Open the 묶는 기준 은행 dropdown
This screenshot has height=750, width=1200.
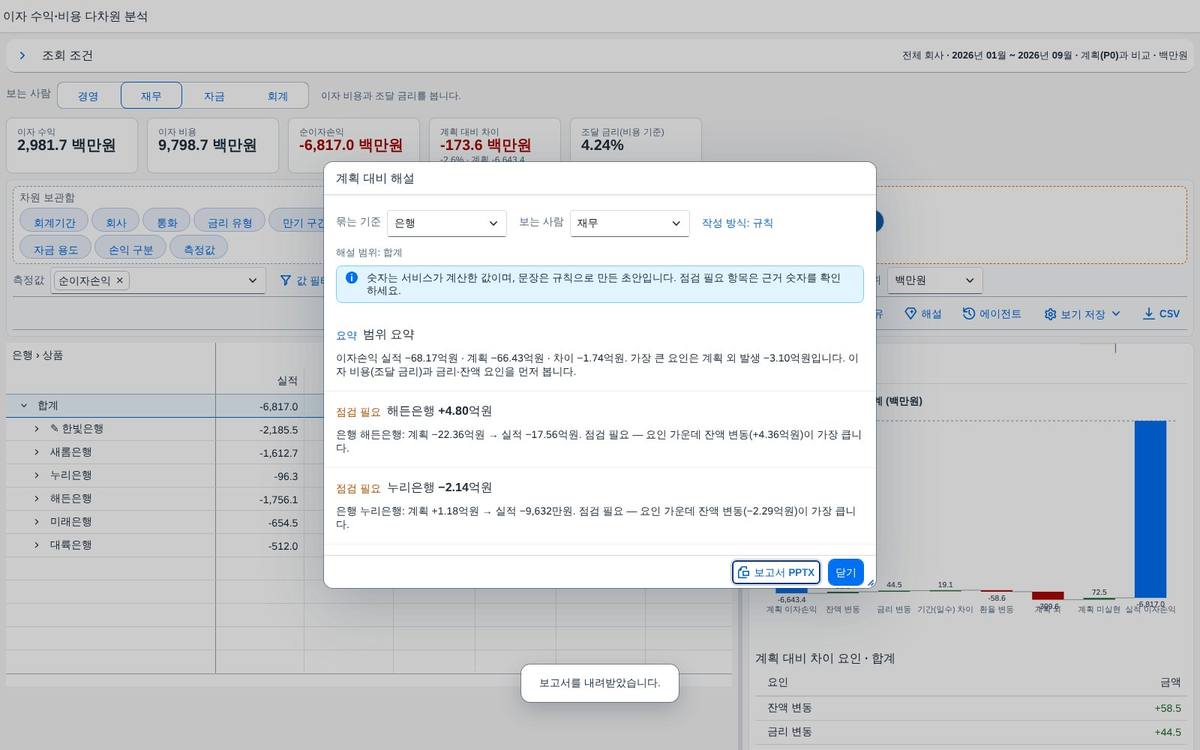point(447,223)
